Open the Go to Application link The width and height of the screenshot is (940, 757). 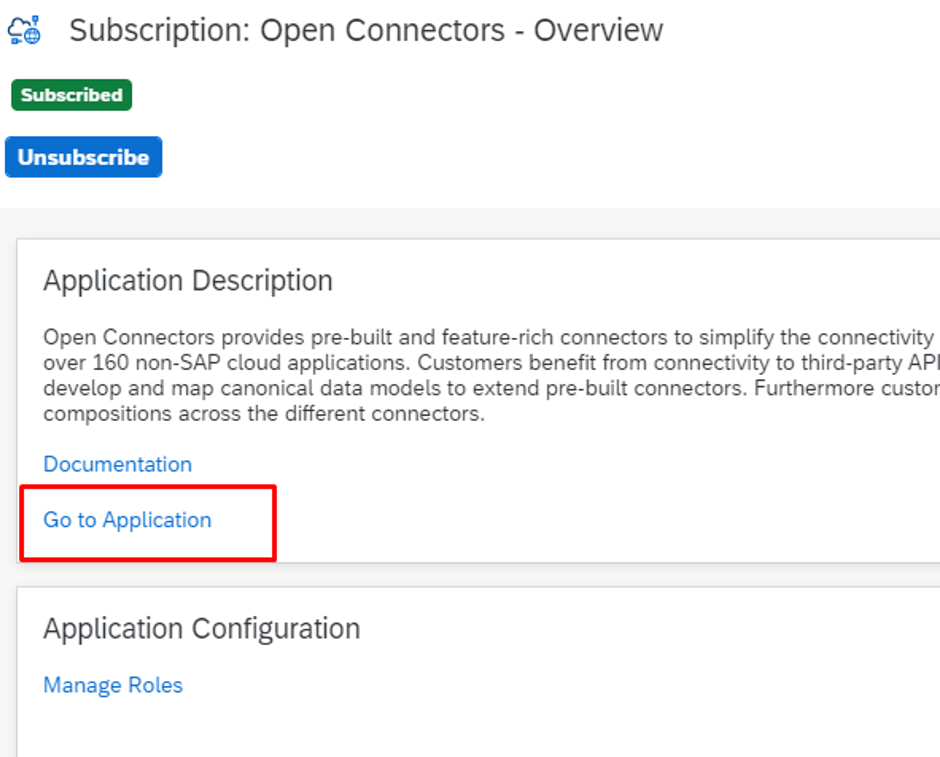[127, 520]
